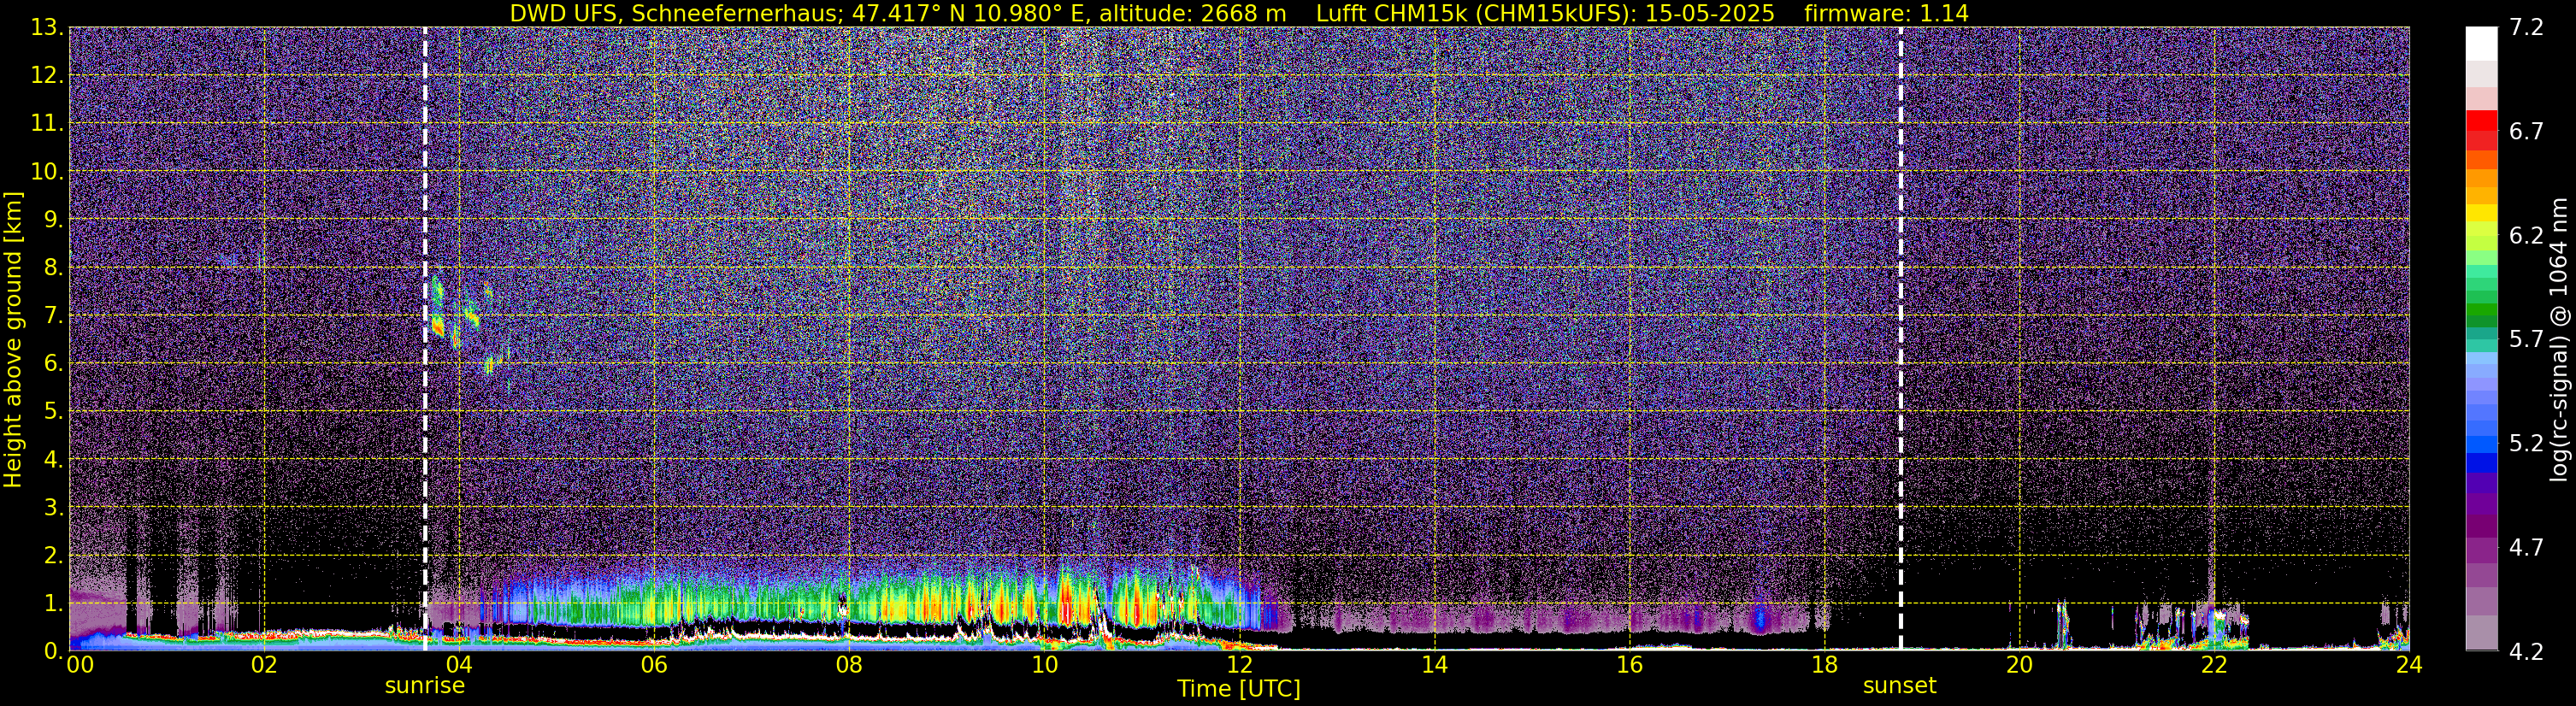2576x706 pixels.
Task: Click the white dashed sunrise marker line
Action: [x=425, y=338]
